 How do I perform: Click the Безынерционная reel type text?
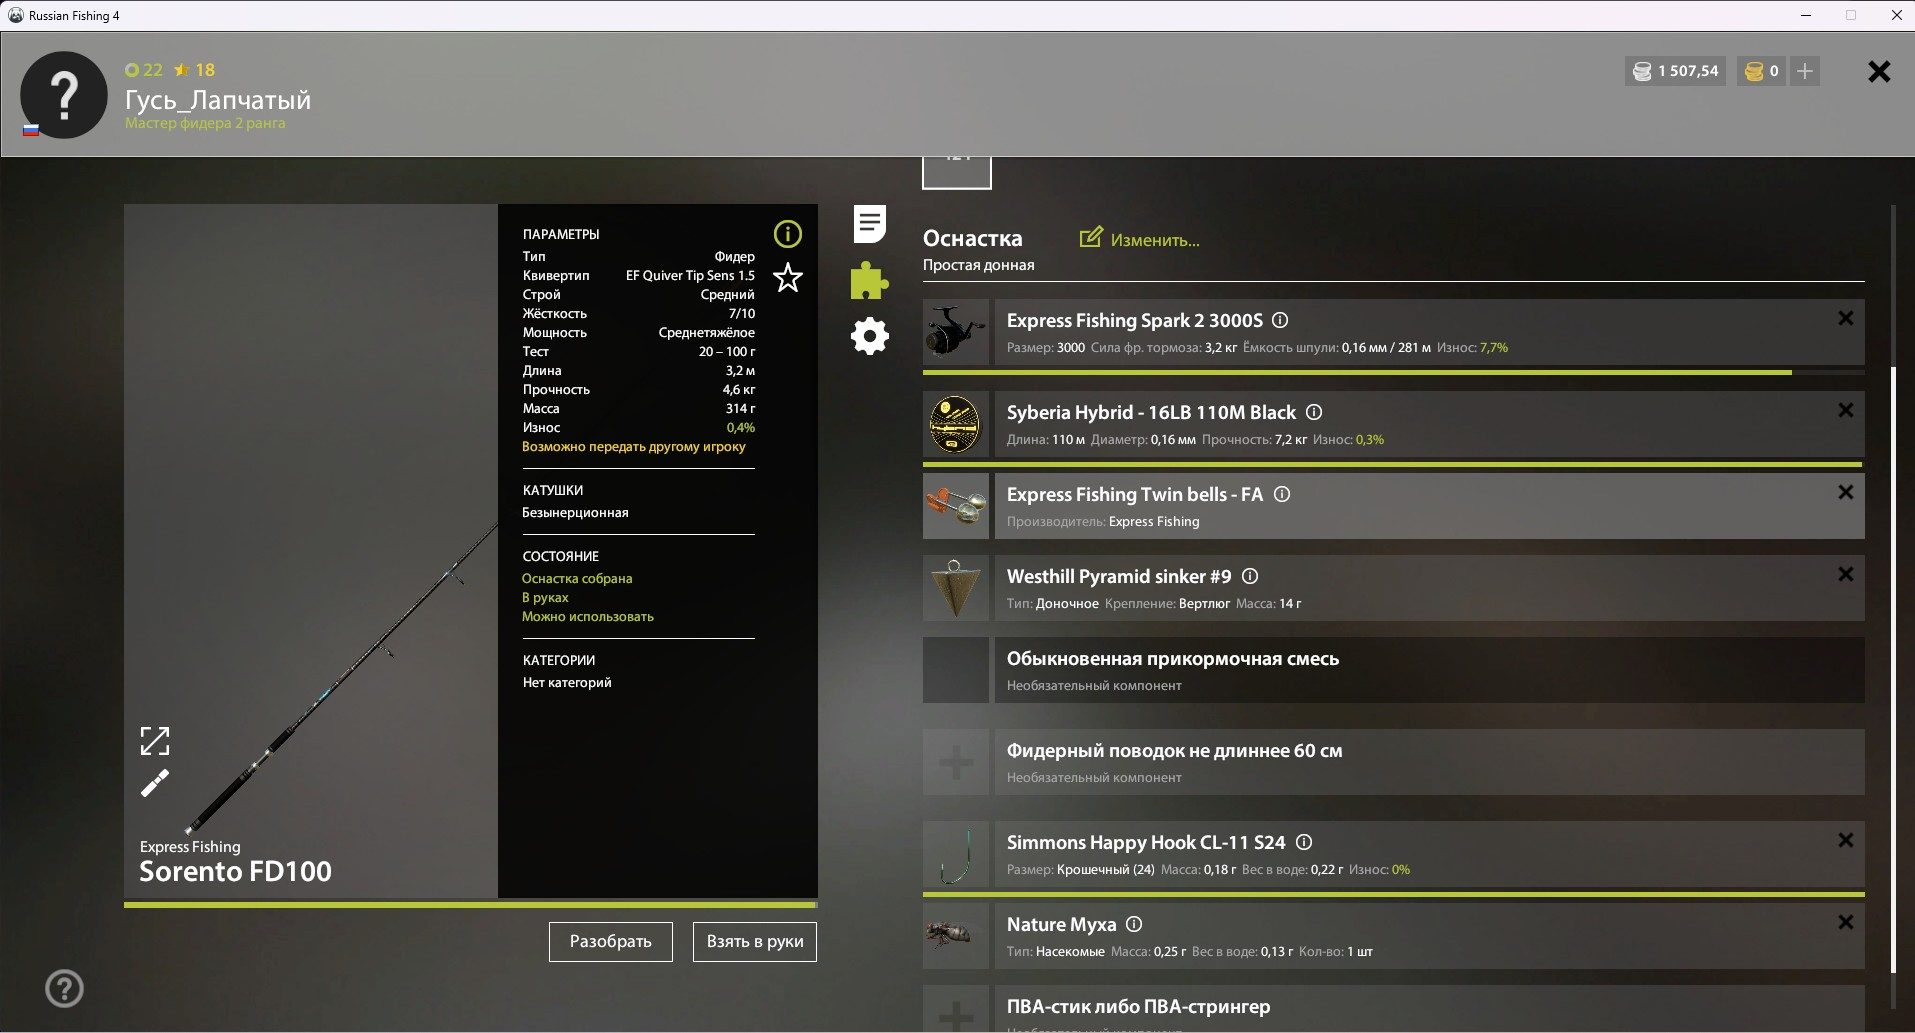coord(576,513)
